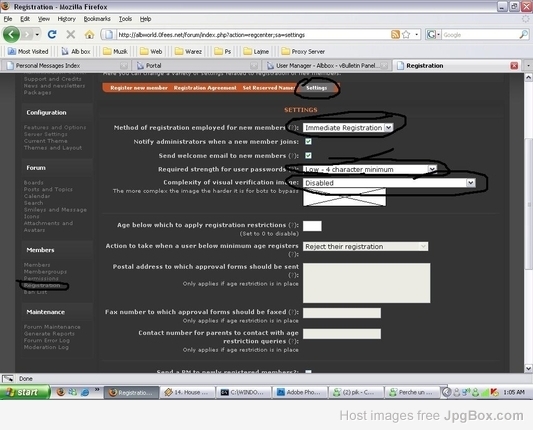
Task: Switch to the User Manager vBulletin tab
Action: click(326, 66)
